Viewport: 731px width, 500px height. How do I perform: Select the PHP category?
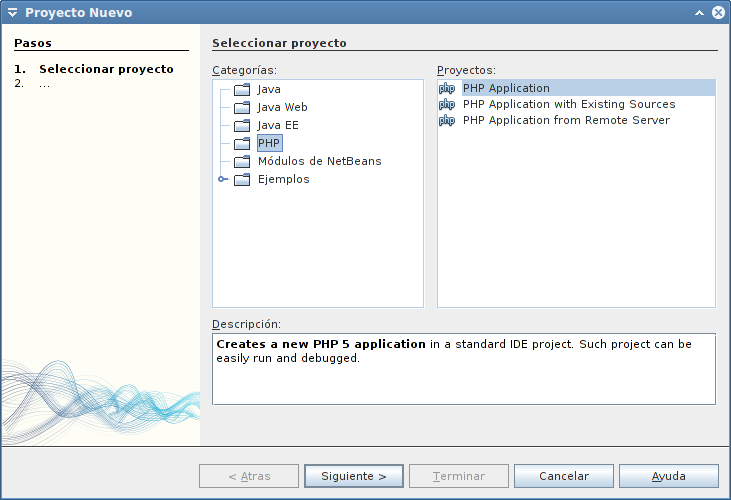tap(269, 143)
